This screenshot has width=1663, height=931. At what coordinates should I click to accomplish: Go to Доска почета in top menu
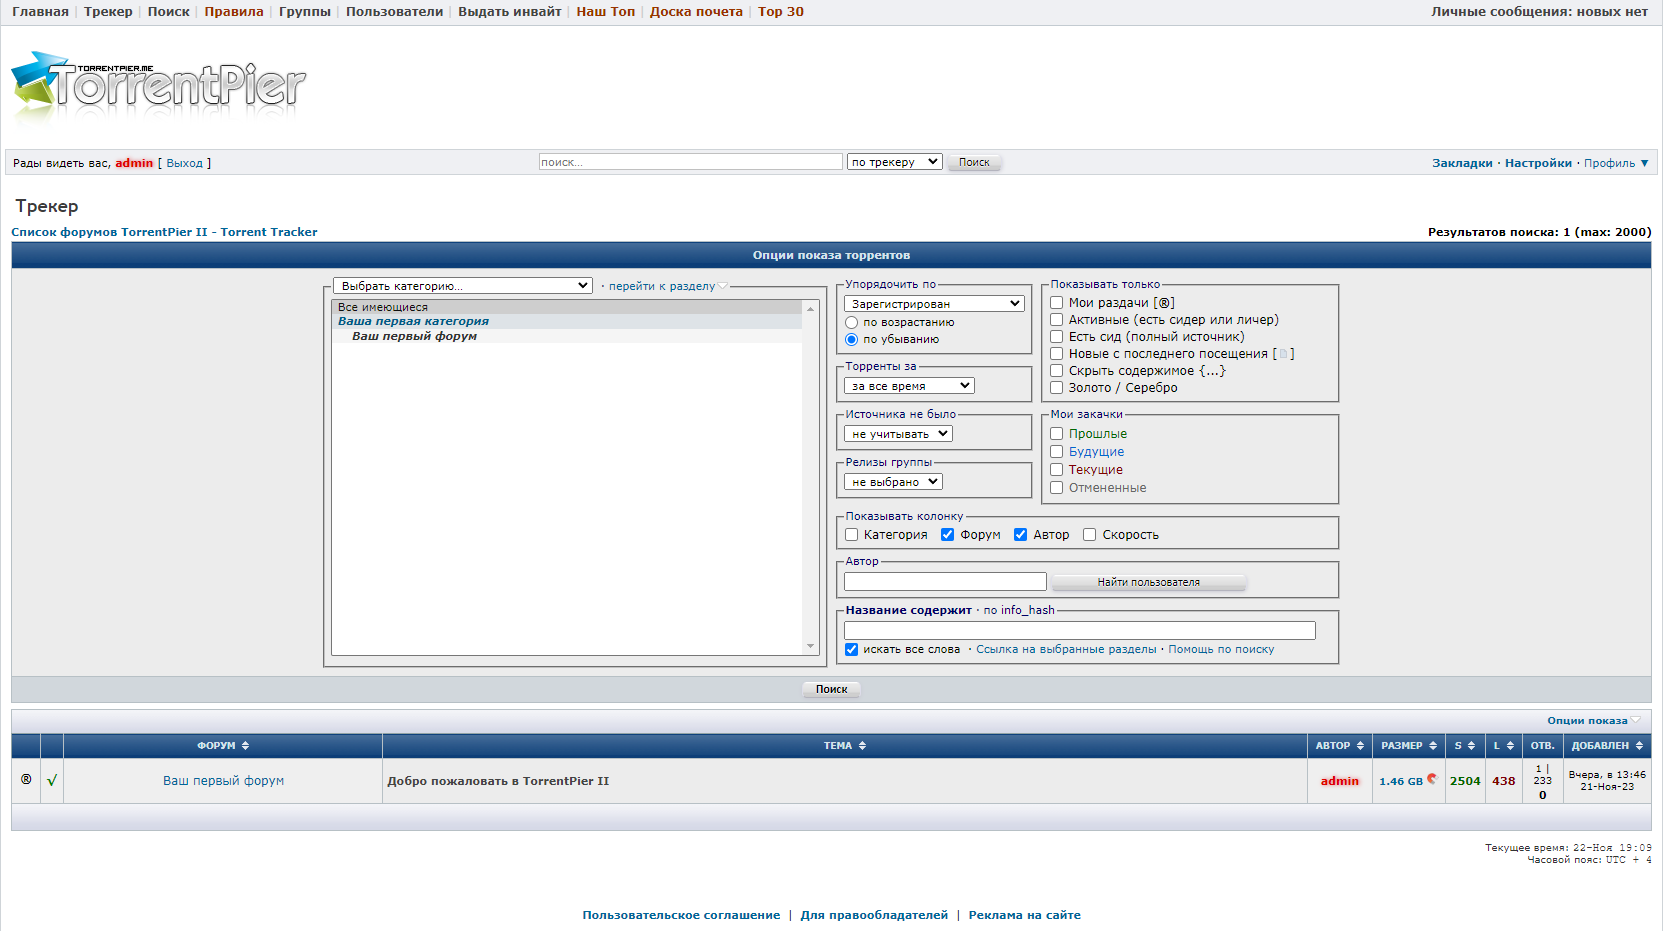pos(696,12)
